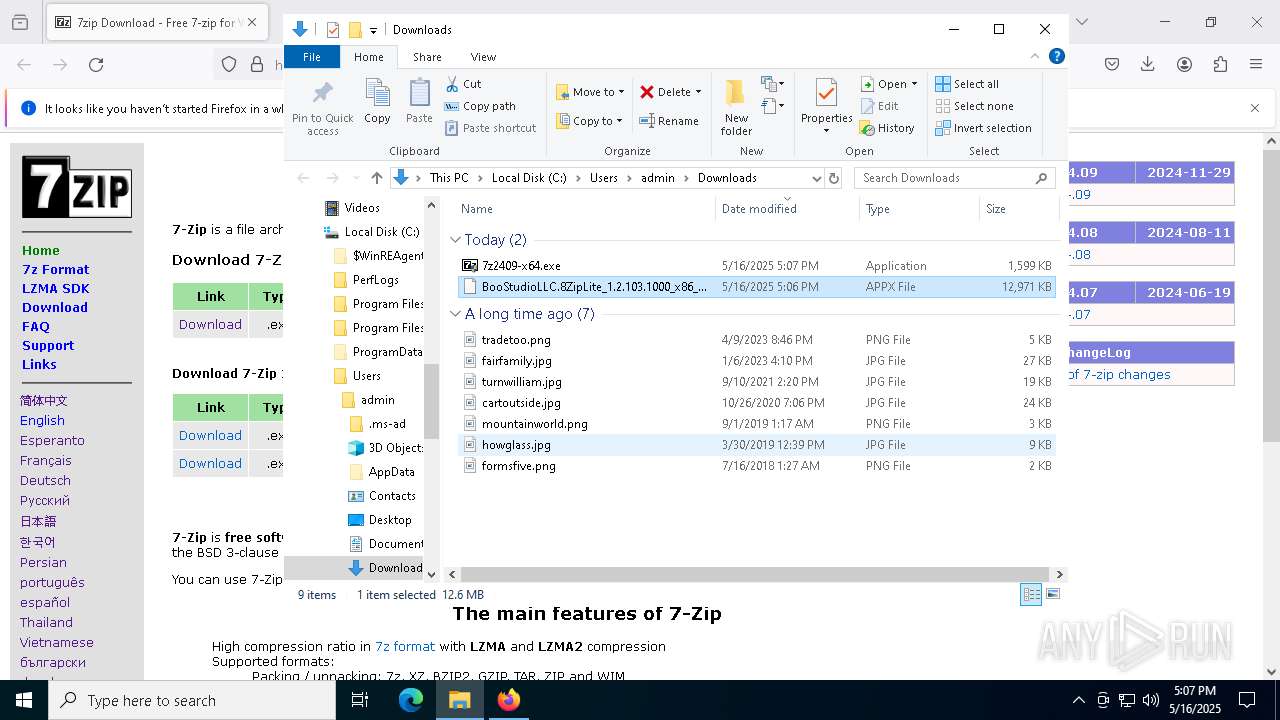This screenshot has width=1280, height=720.
Task: Select fairfamily.jpg file
Action: tap(757, 361)
